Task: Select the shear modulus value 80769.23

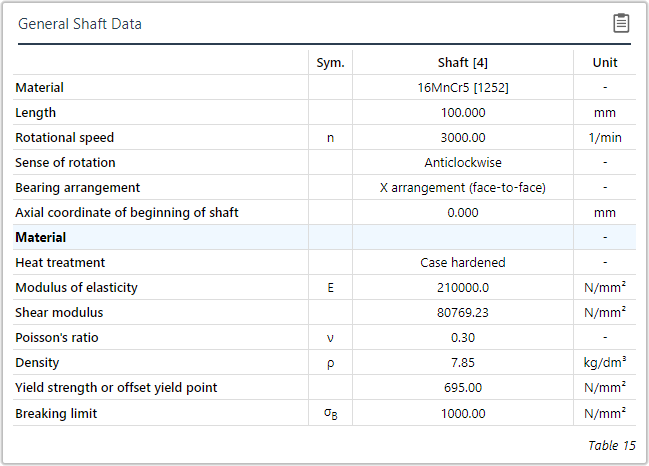Action: pyautogui.click(x=463, y=313)
